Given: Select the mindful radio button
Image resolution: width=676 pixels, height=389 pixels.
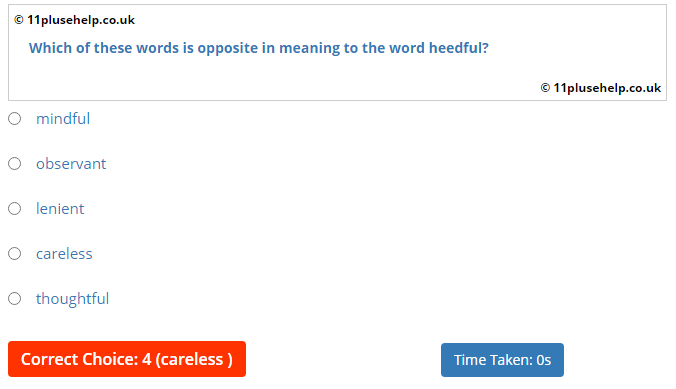Looking at the screenshot, I should [x=15, y=119].
